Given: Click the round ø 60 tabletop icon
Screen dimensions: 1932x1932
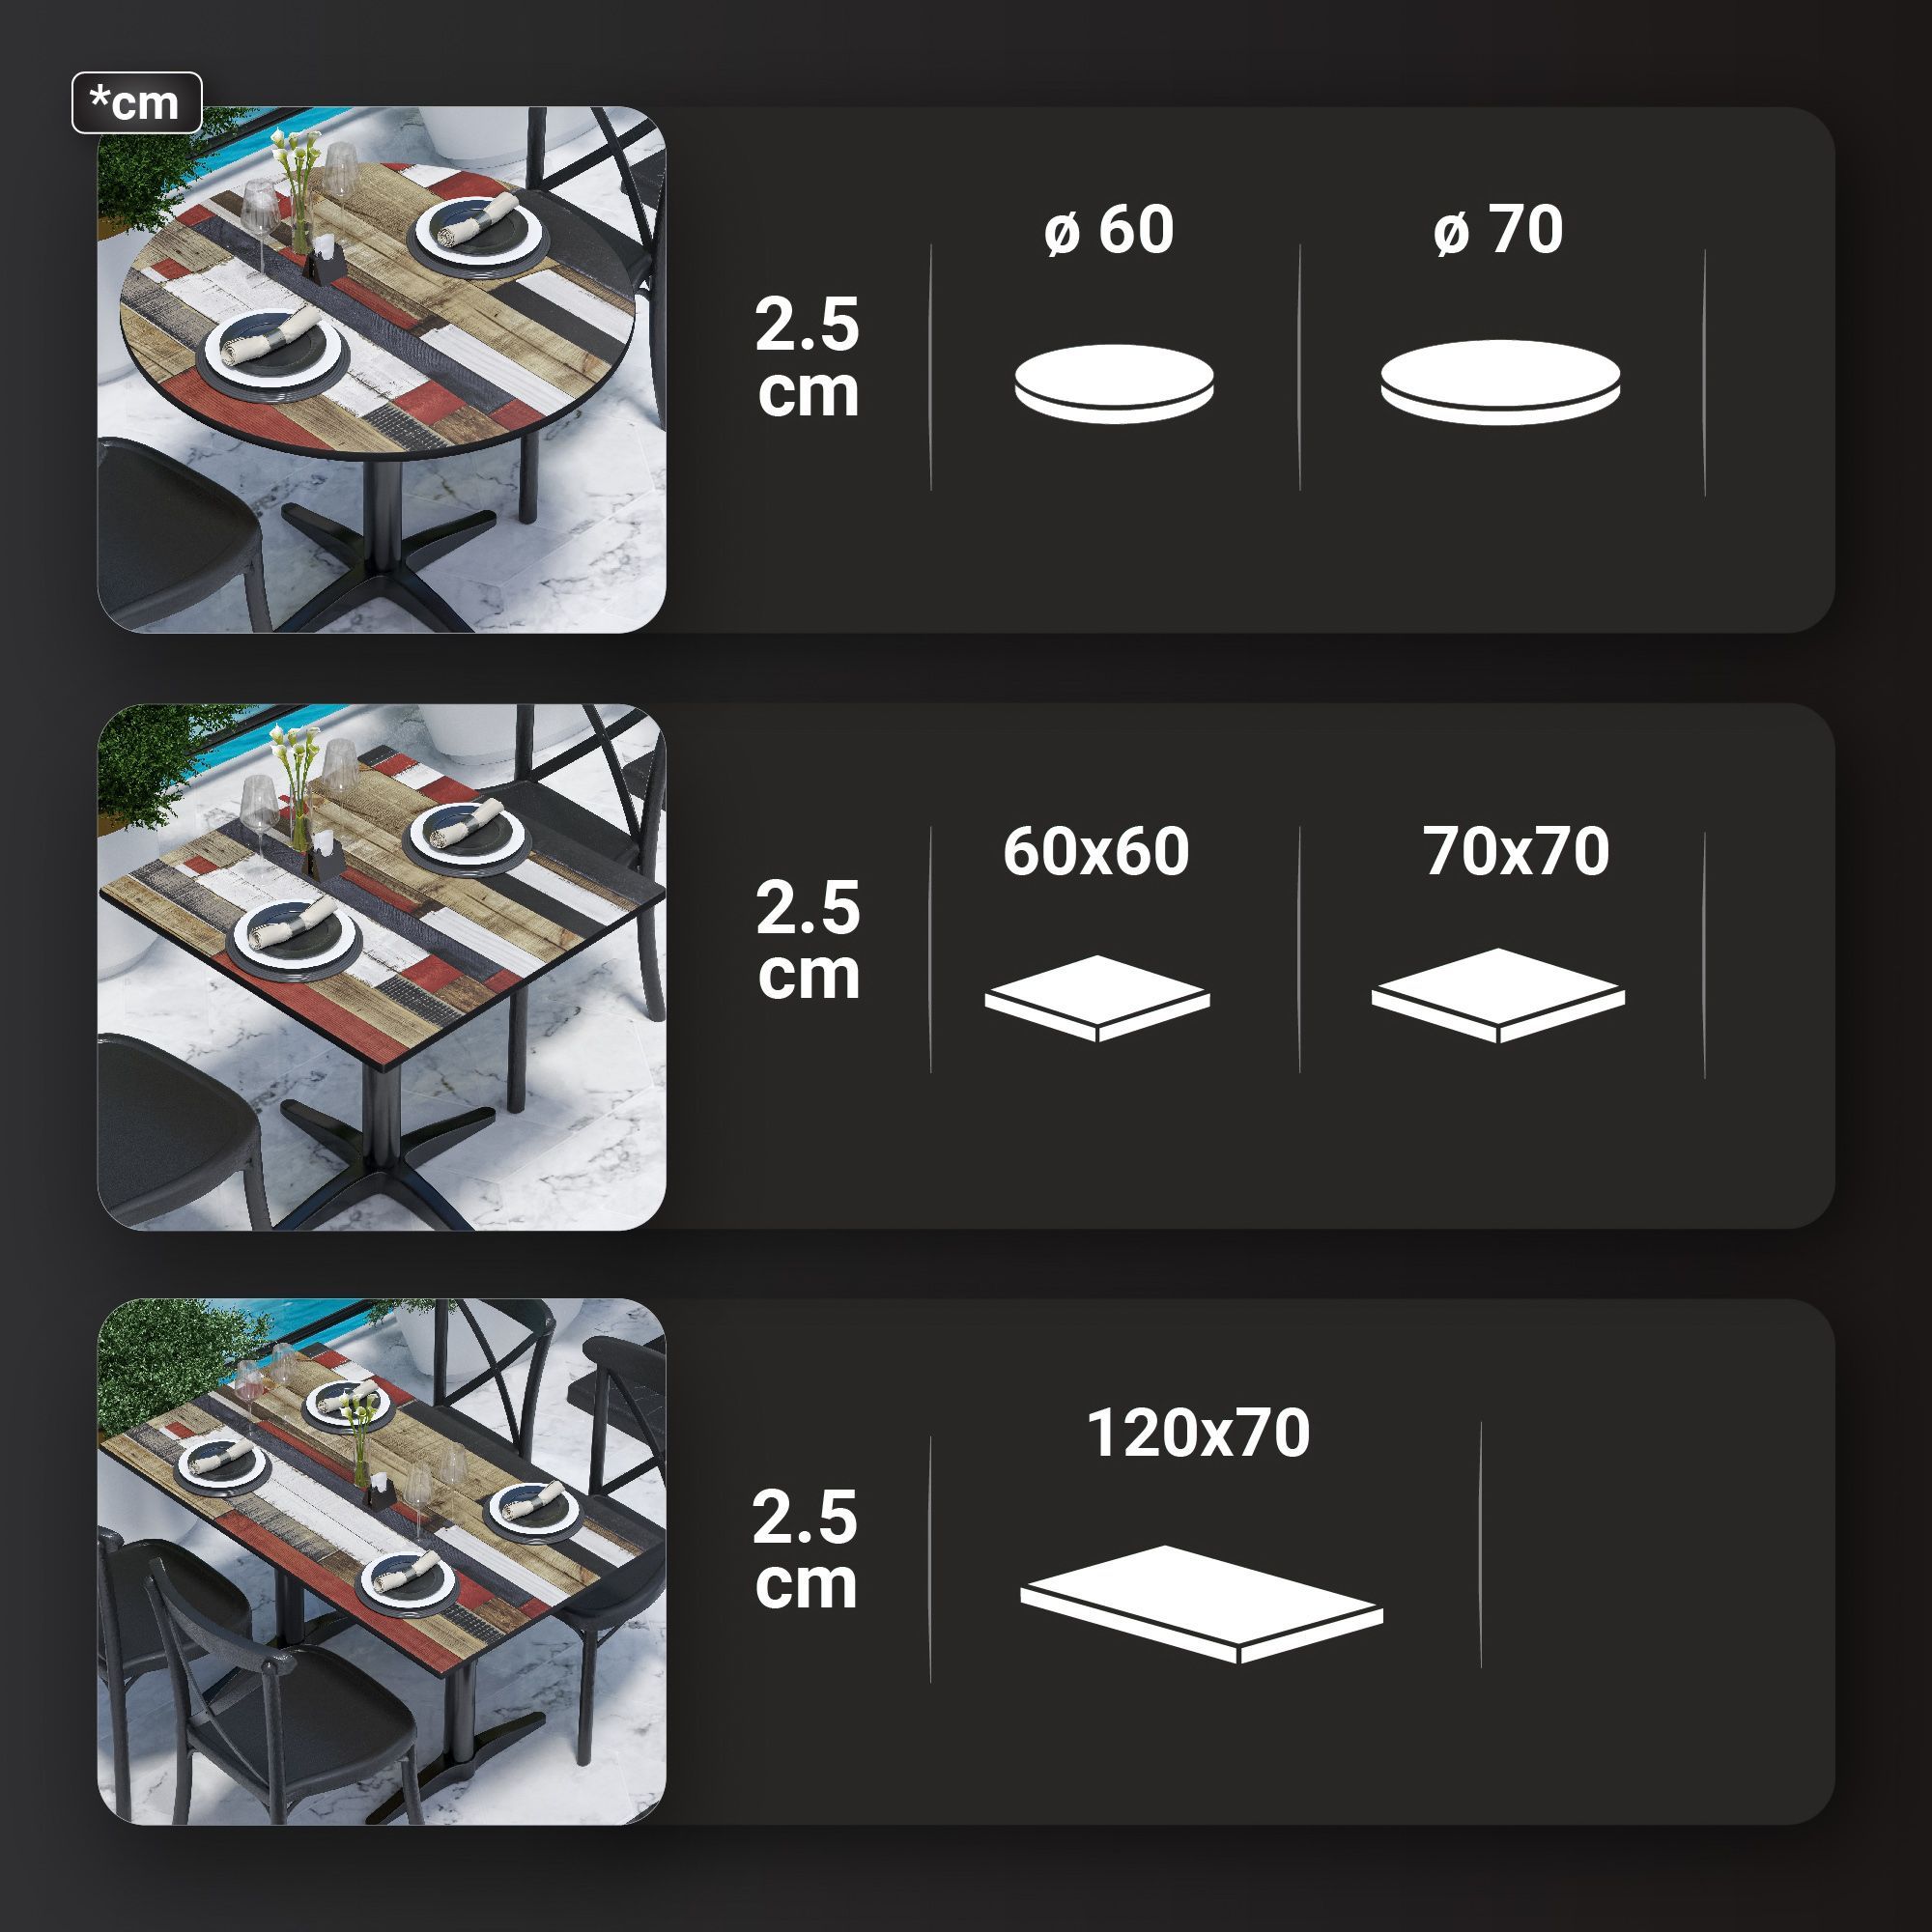Looking at the screenshot, I should 1114,384.
